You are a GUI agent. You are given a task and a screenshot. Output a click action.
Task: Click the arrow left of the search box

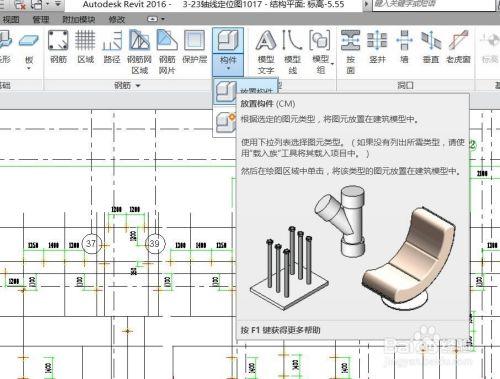click(x=366, y=5)
